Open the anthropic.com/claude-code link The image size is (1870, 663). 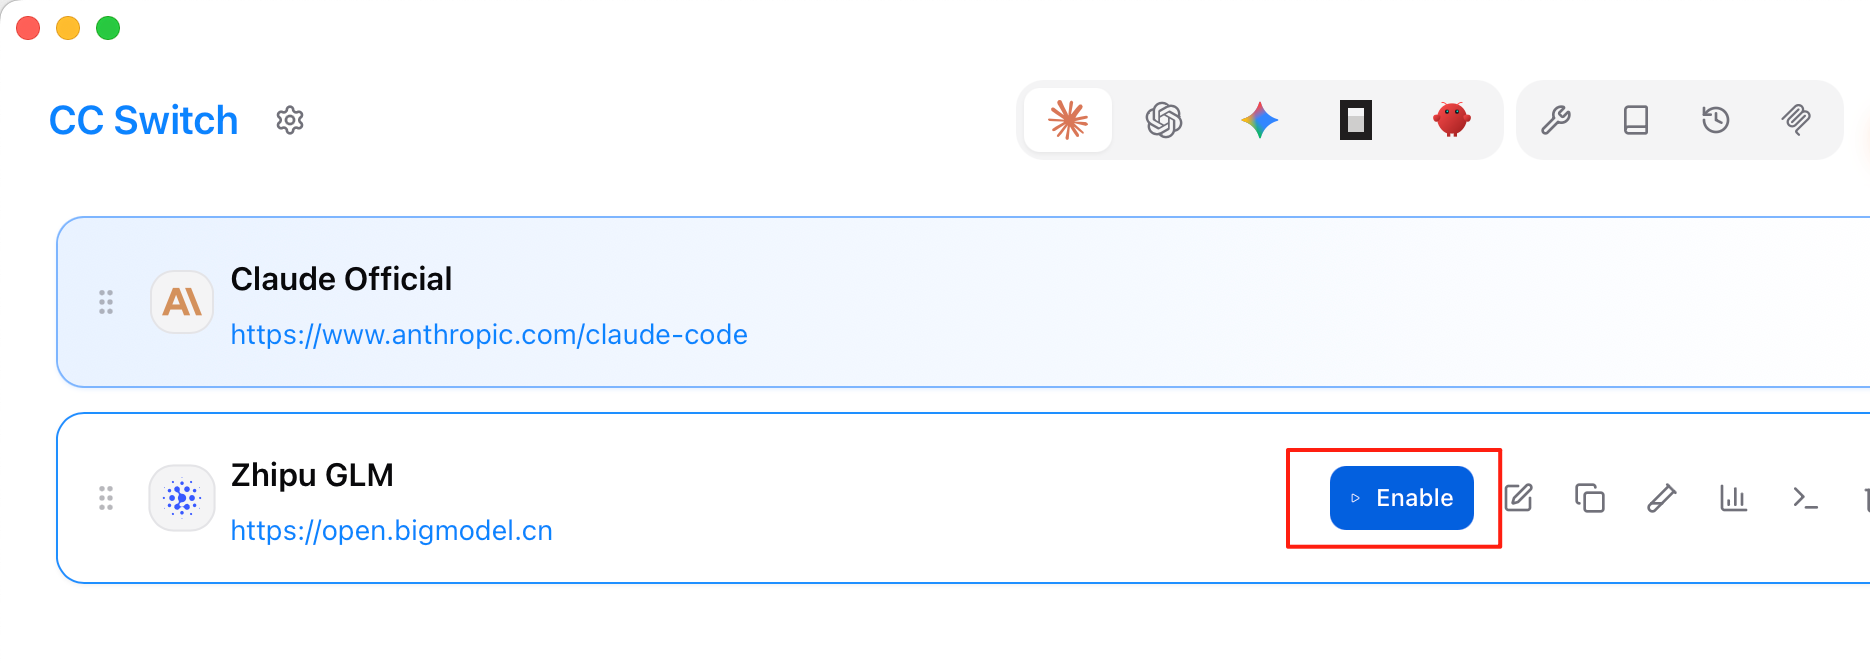489,334
